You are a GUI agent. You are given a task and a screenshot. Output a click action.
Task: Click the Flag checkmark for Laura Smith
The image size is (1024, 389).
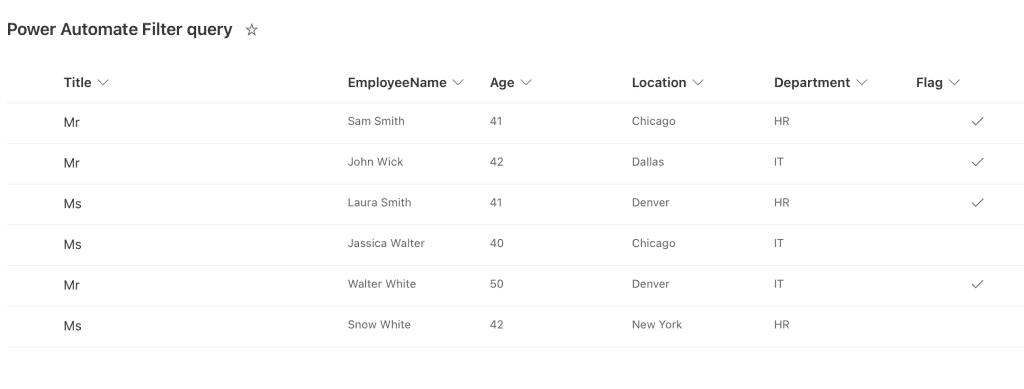(x=977, y=203)
